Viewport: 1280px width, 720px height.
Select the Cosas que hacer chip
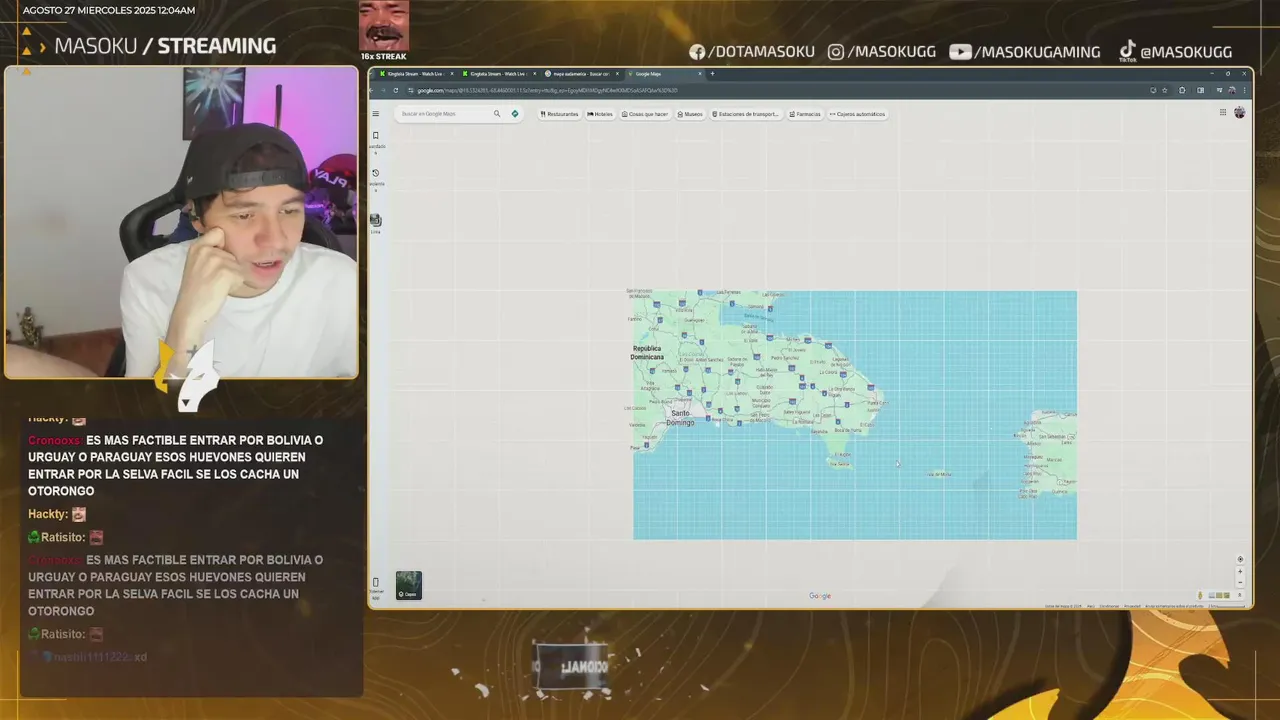[x=645, y=114]
